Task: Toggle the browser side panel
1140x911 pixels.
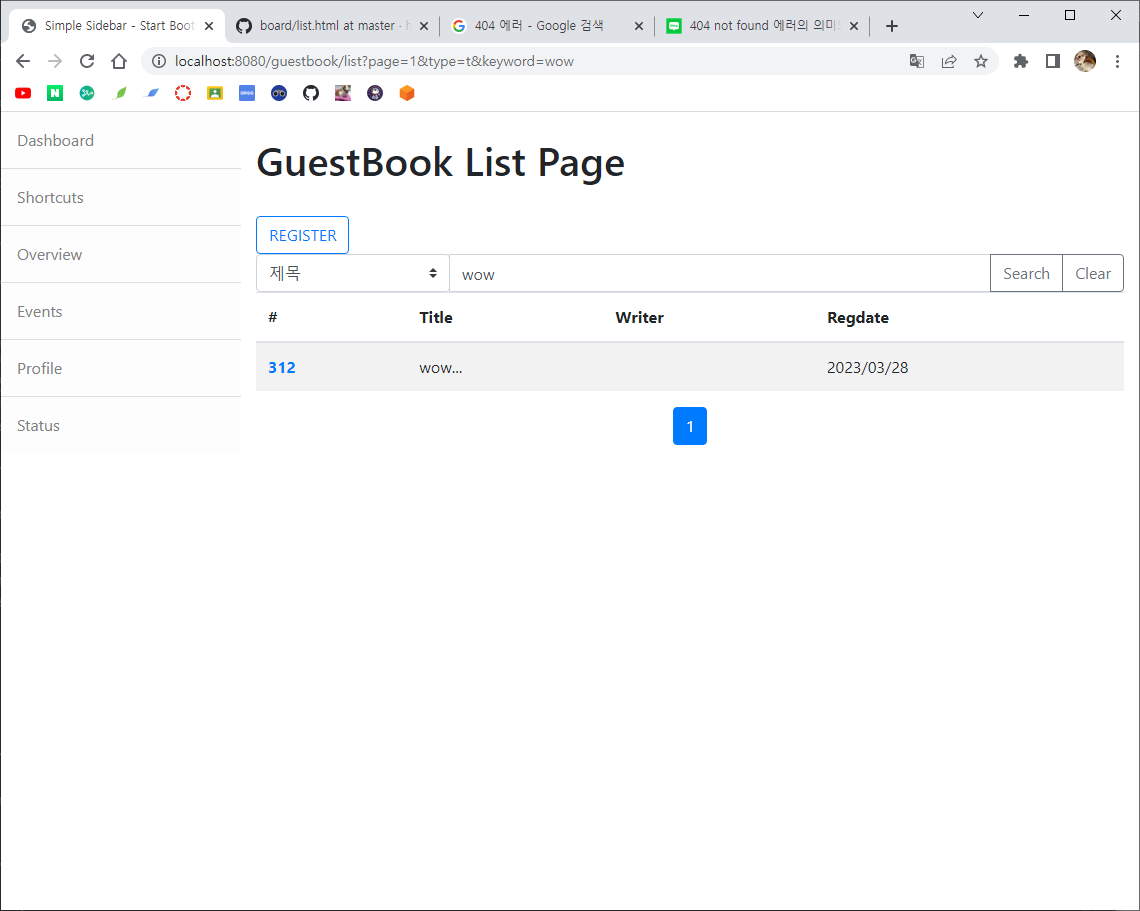Action: pos(1052,61)
